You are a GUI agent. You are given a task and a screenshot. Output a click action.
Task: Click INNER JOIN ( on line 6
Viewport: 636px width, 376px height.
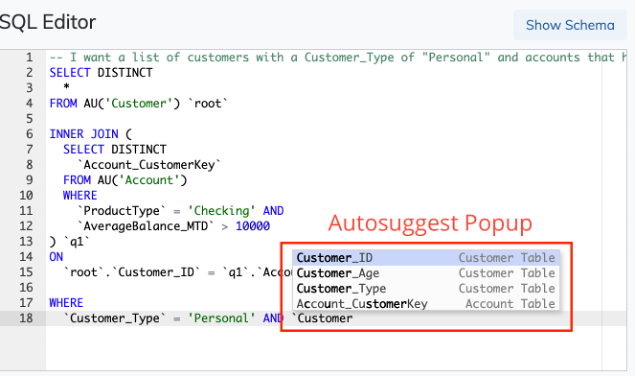coord(90,134)
